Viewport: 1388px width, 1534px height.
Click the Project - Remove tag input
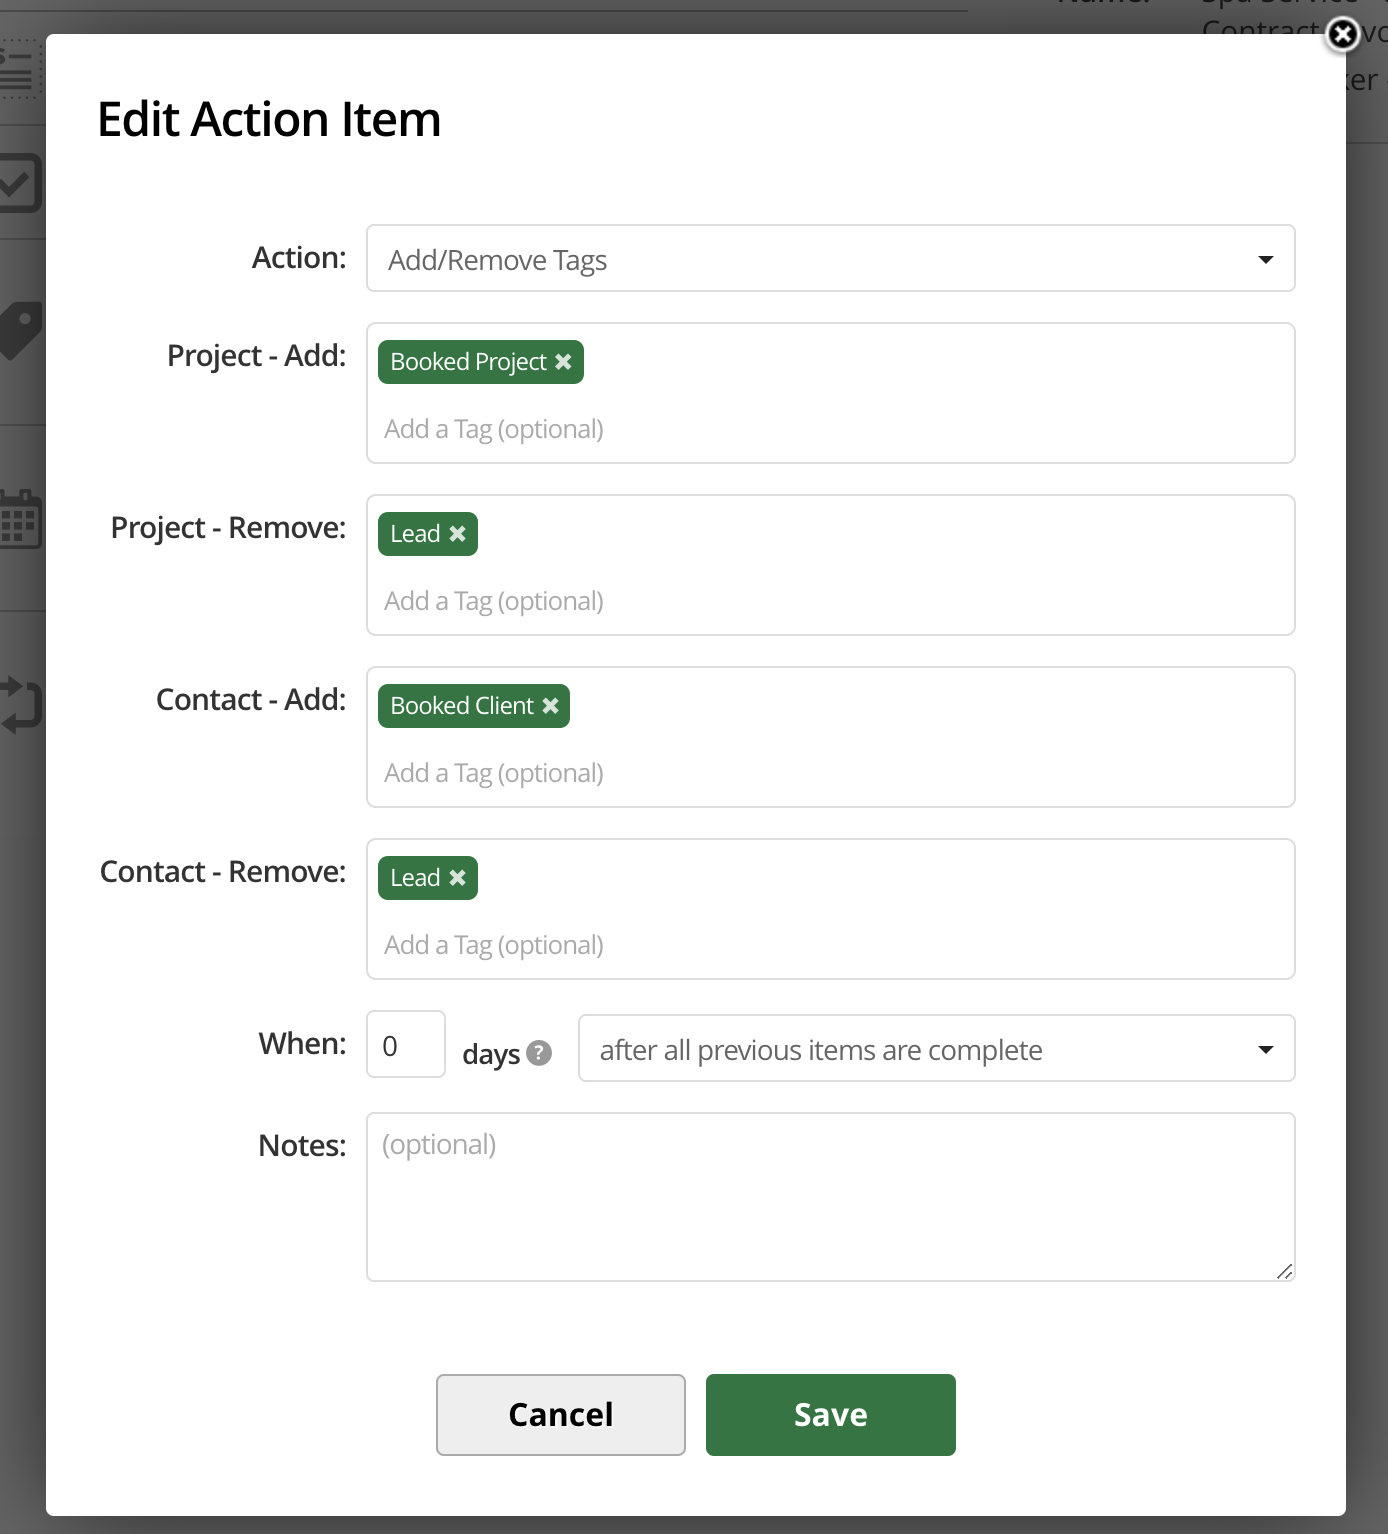click(830, 602)
